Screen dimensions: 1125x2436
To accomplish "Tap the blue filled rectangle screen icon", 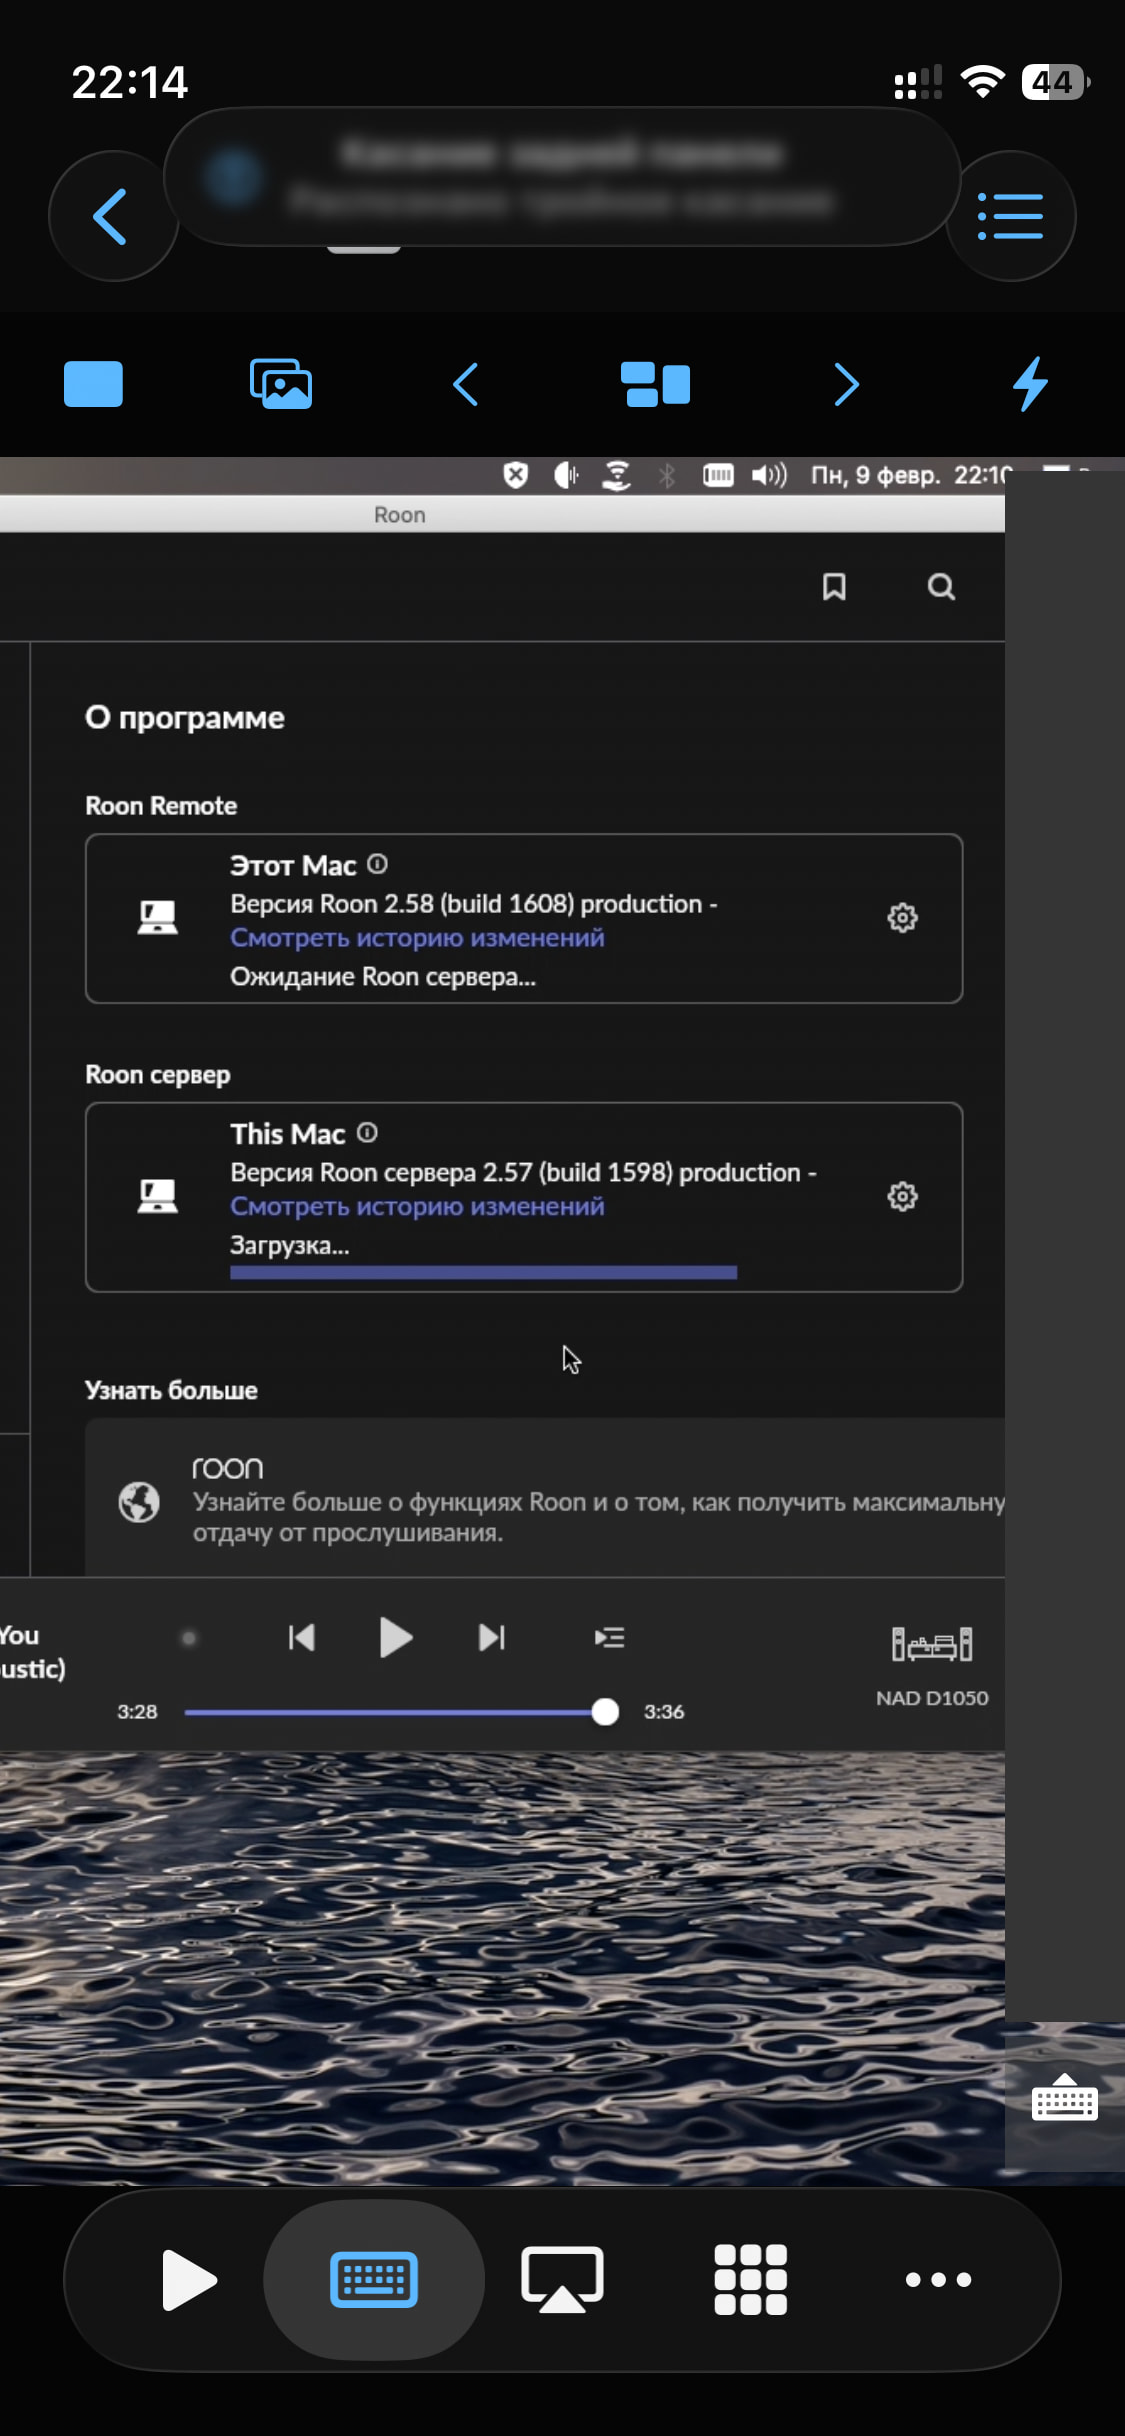I will pyautogui.click(x=93, y=384).
